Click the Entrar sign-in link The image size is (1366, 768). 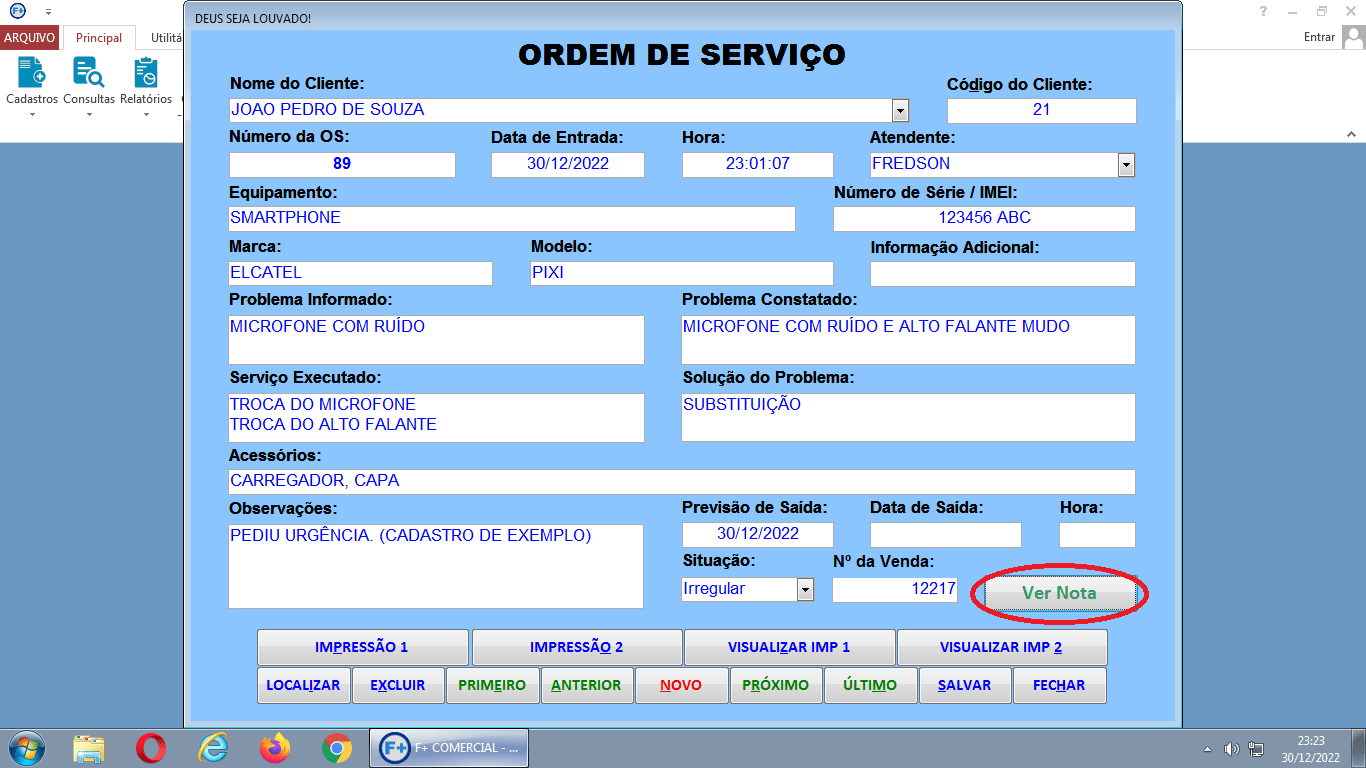point(1320,37)
